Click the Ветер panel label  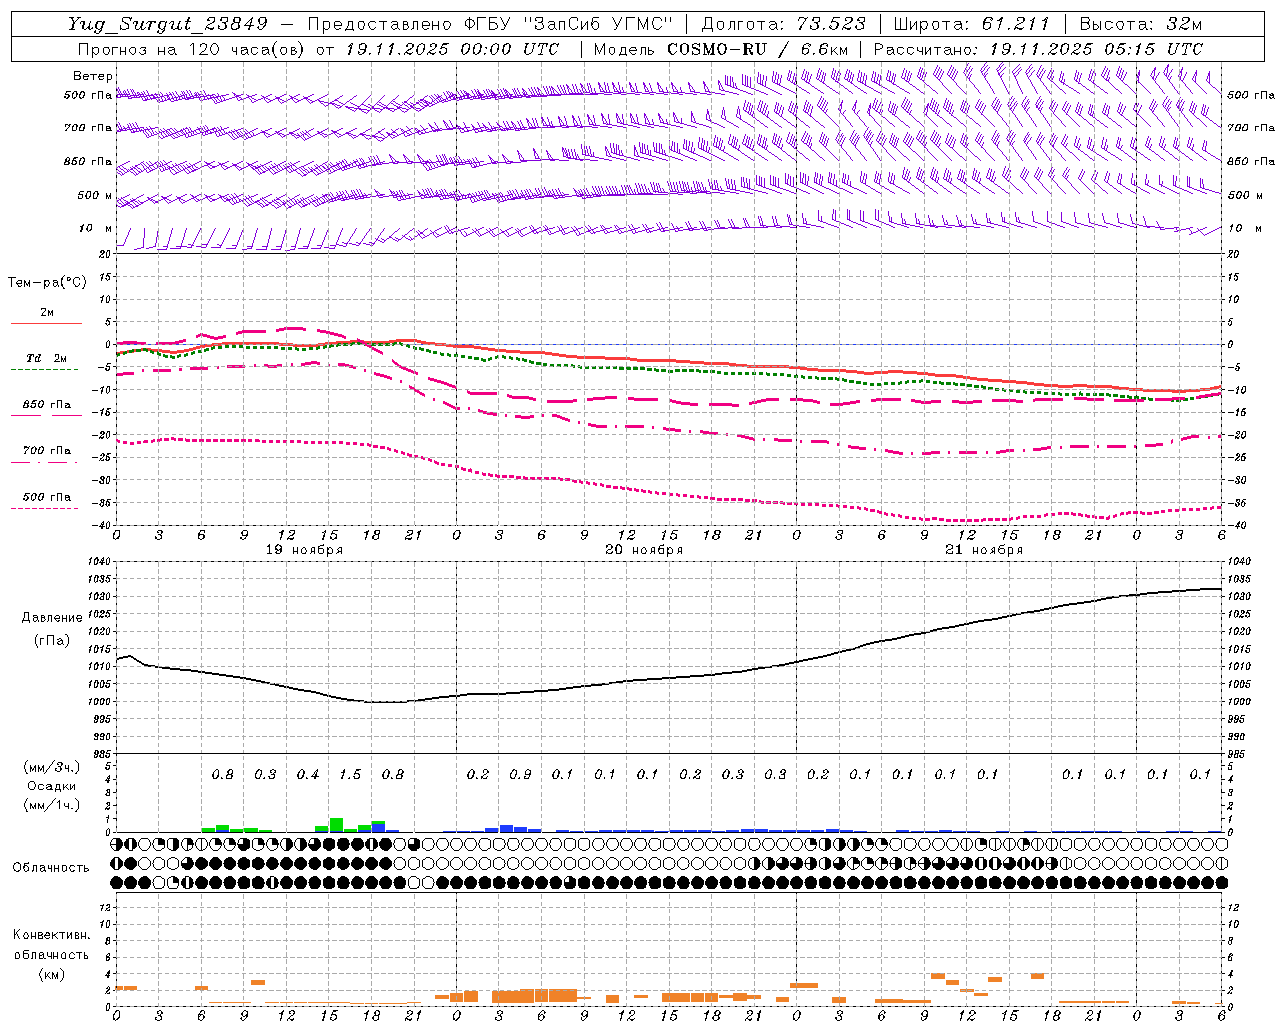93,76
